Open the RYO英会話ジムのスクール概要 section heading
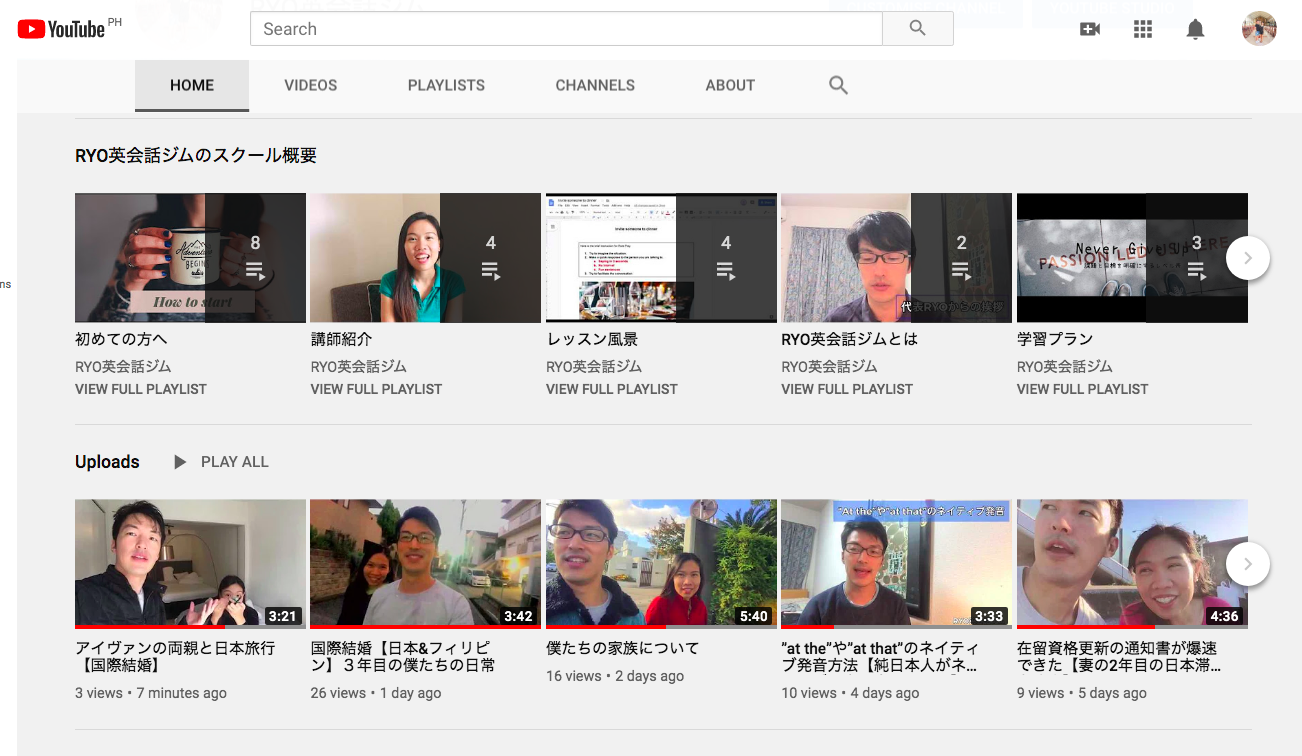 point(196,155)
